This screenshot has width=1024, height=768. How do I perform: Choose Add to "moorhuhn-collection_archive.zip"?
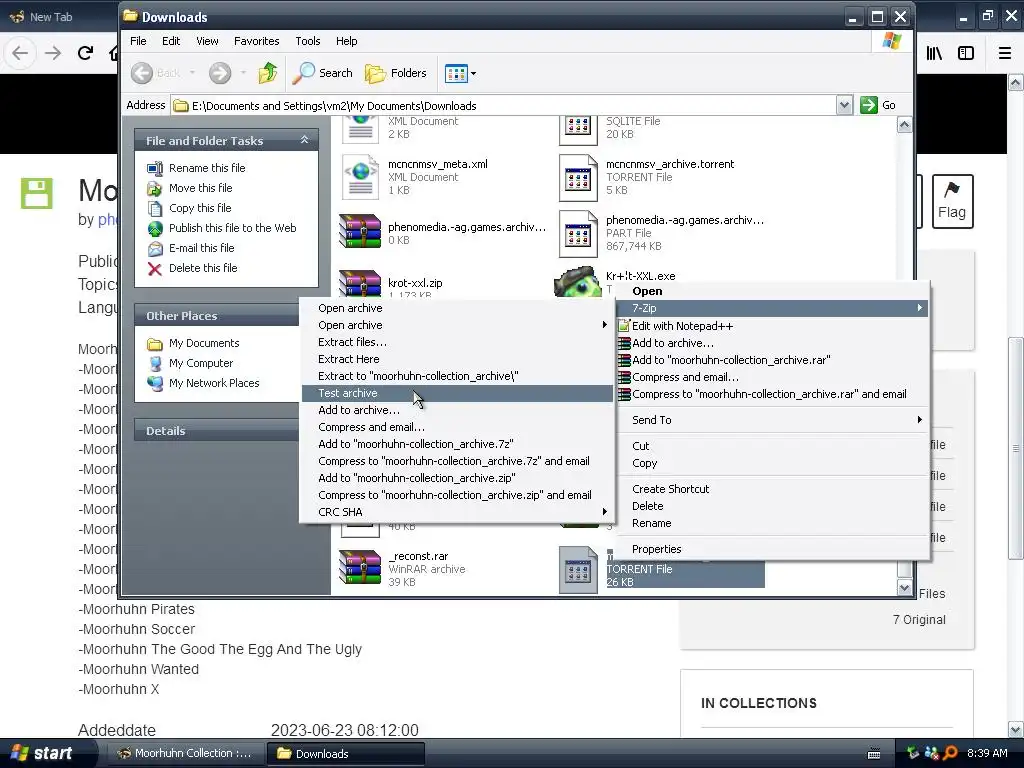[456, 478]
